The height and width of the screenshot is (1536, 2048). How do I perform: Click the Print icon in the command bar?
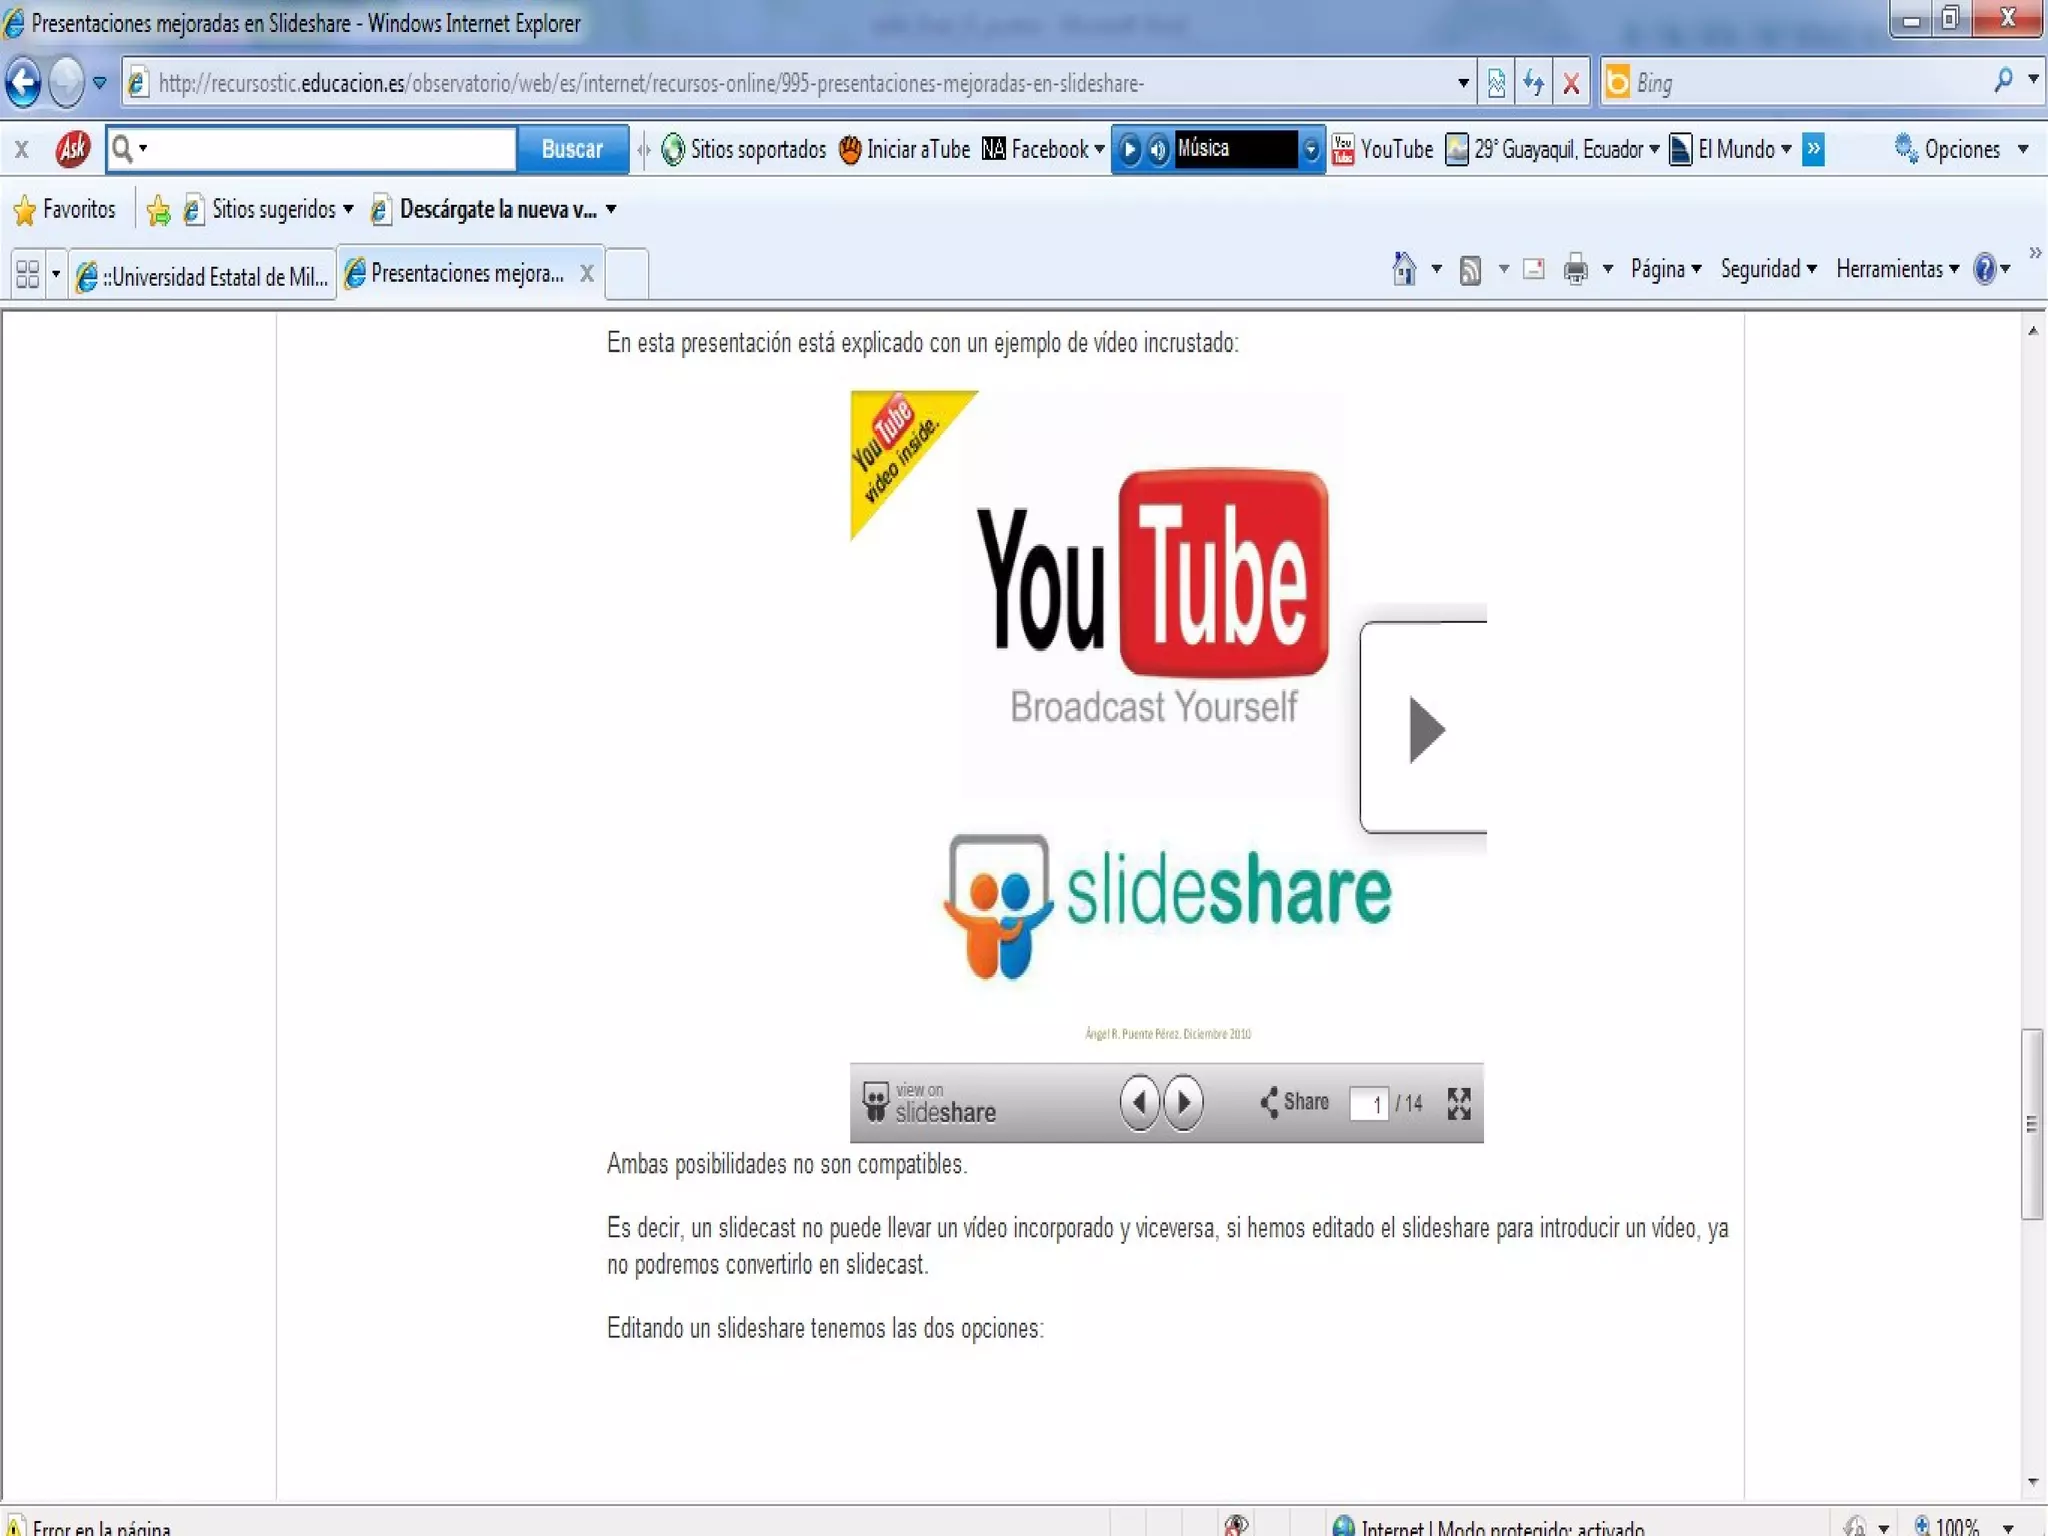(1575, 270)
